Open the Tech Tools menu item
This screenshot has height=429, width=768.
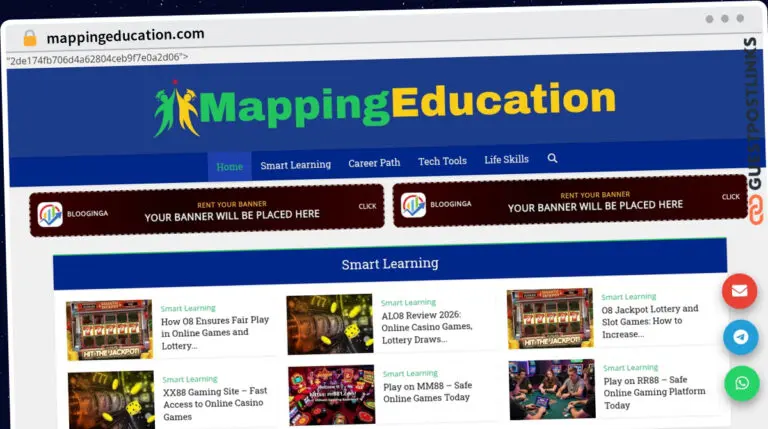point(442,161)
